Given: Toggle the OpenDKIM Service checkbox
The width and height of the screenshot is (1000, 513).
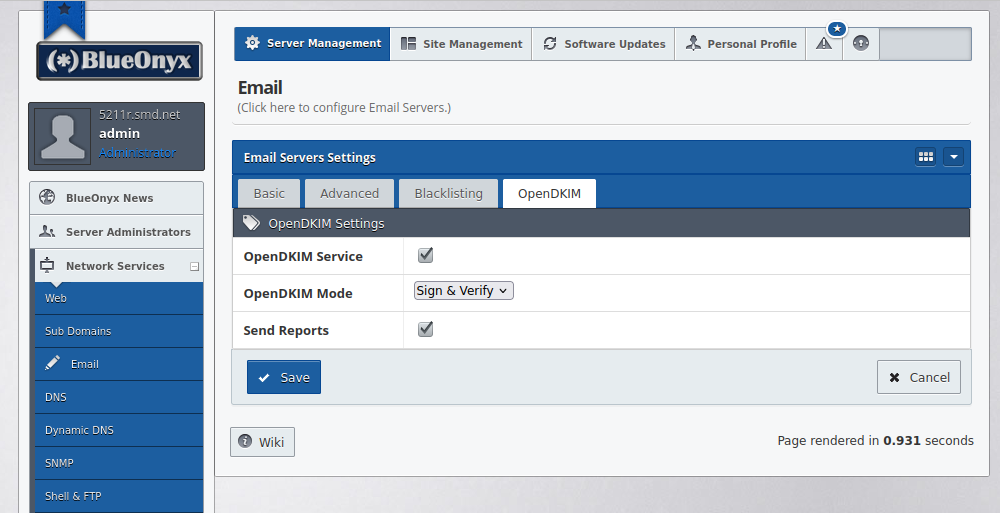Looking at the screenshot, I should [425, 255].
